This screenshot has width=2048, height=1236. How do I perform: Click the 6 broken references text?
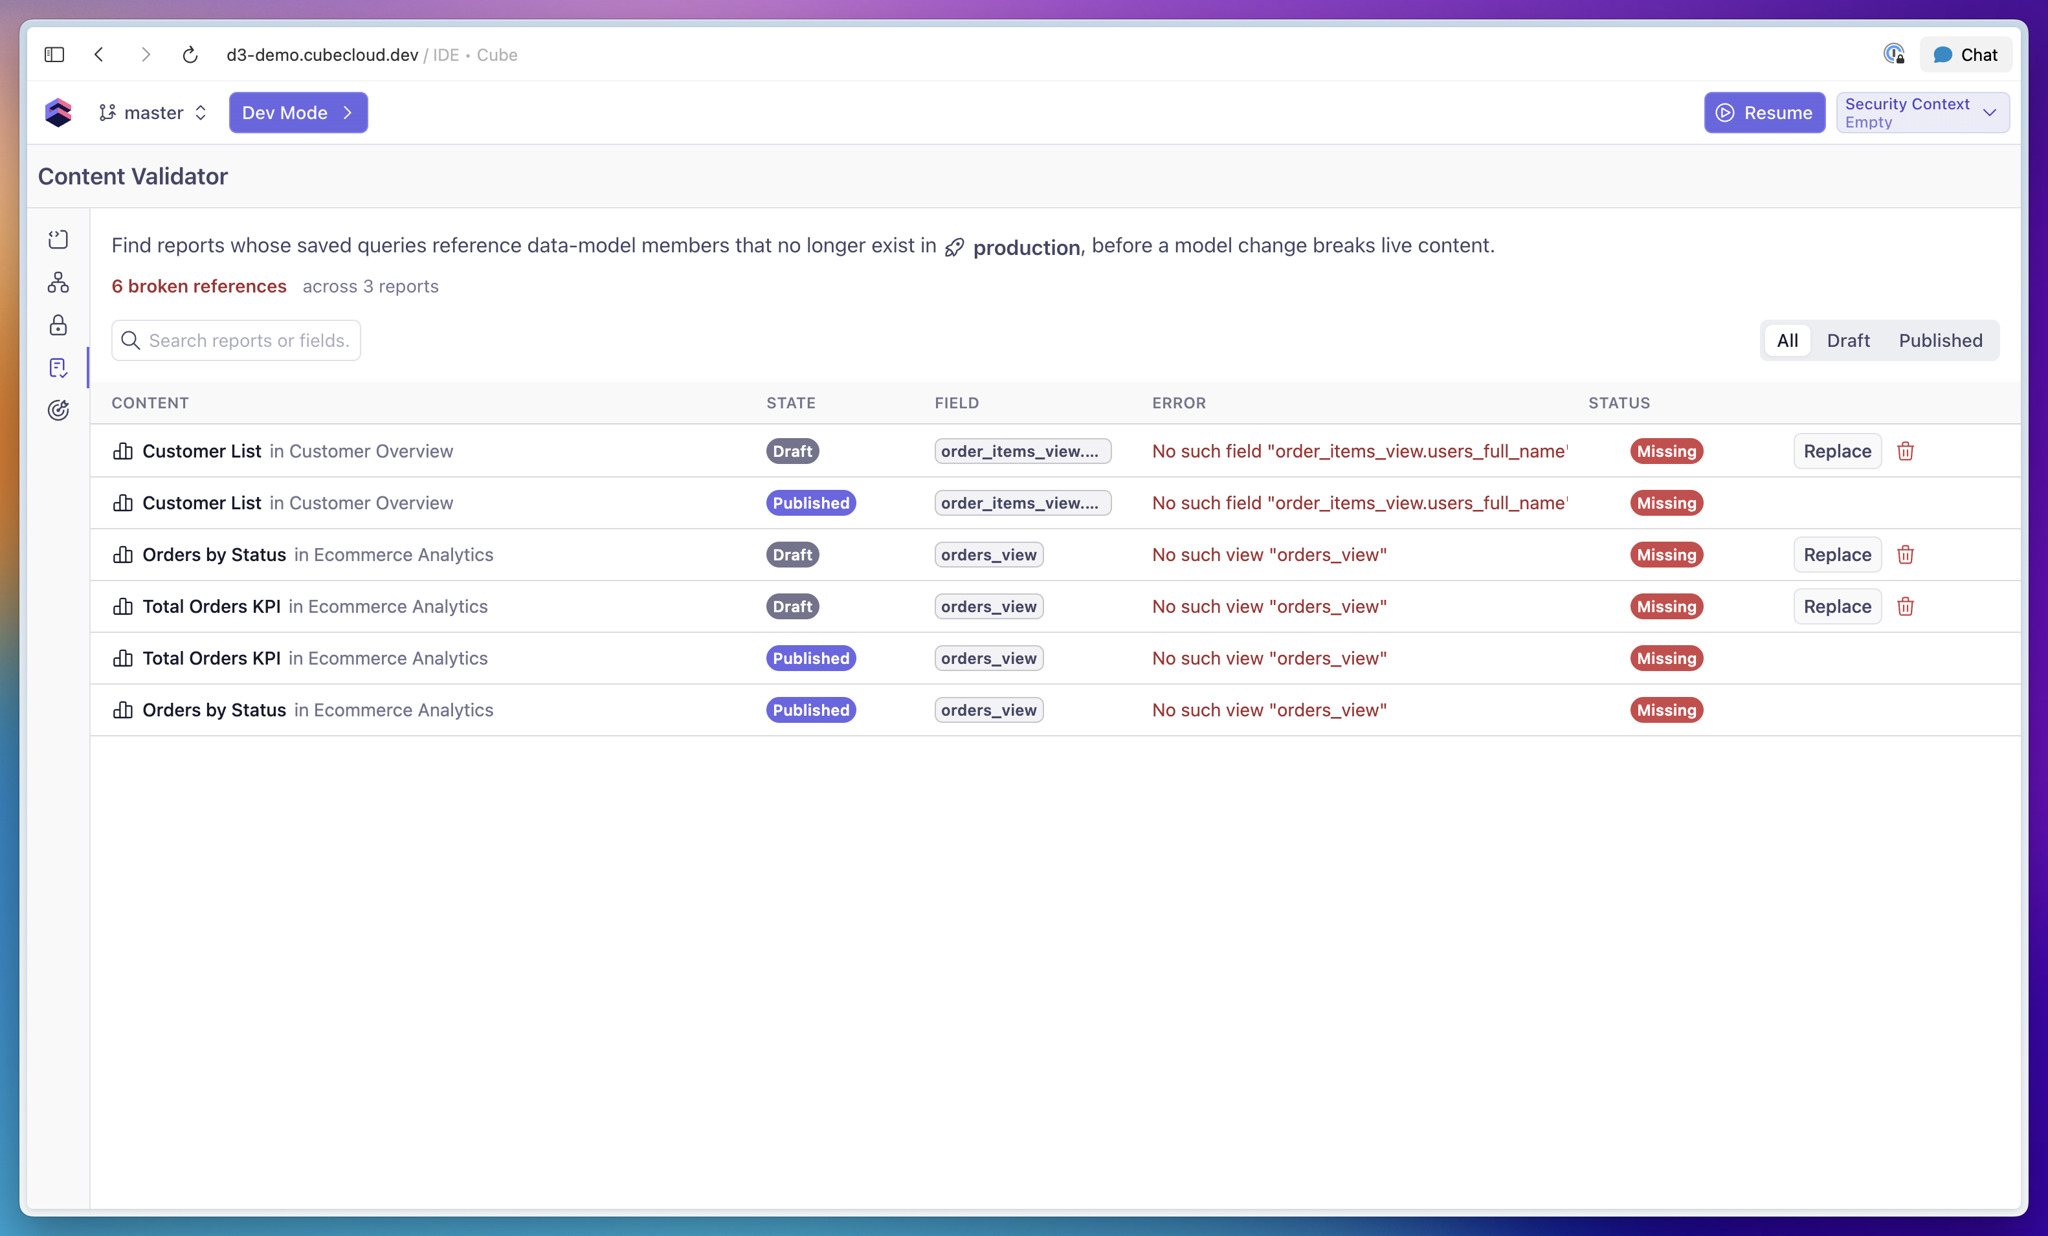coord(199,286)
